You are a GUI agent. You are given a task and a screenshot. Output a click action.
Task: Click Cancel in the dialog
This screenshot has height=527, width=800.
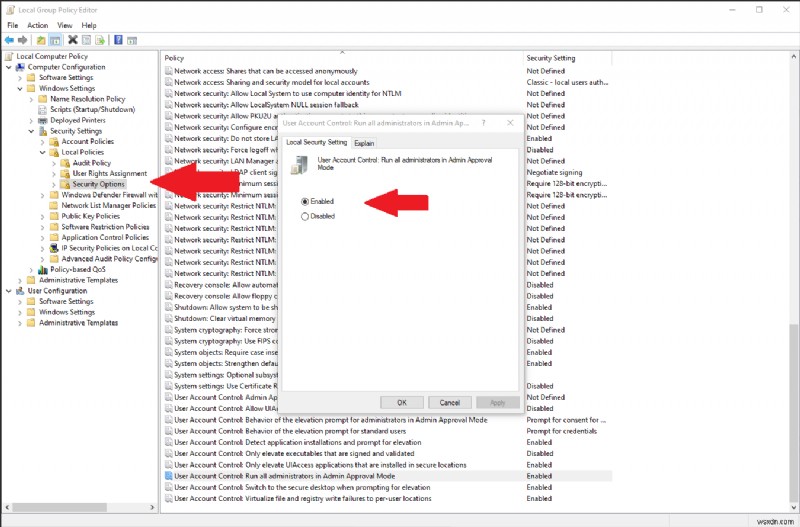tap(449, 403)
